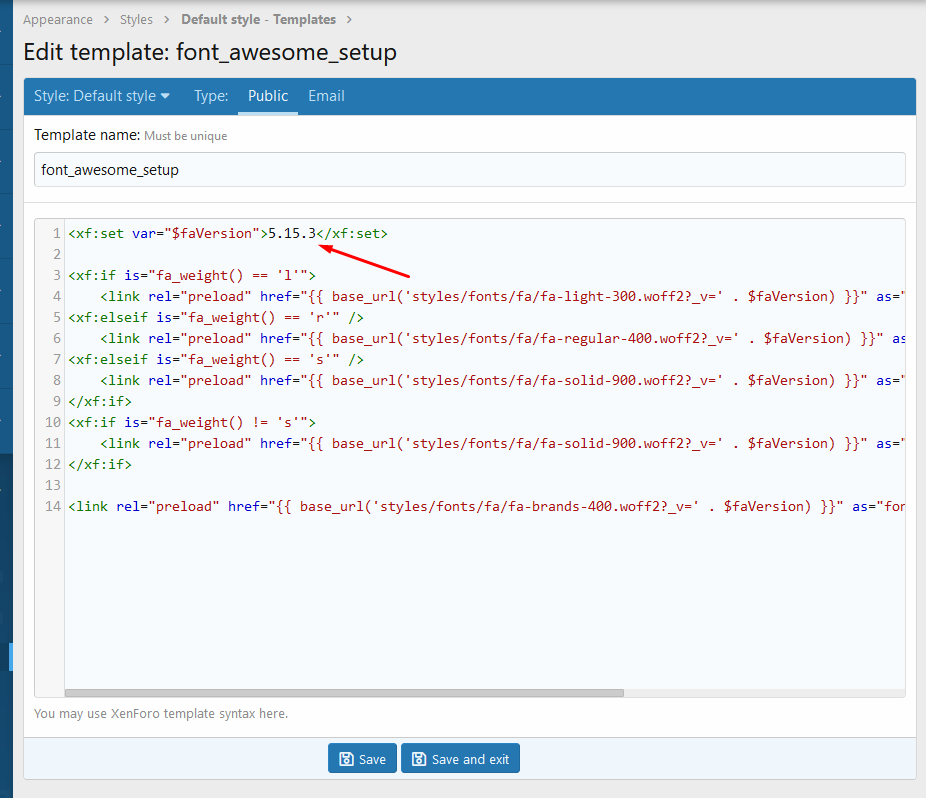Click the Save button

click(362, 758)
